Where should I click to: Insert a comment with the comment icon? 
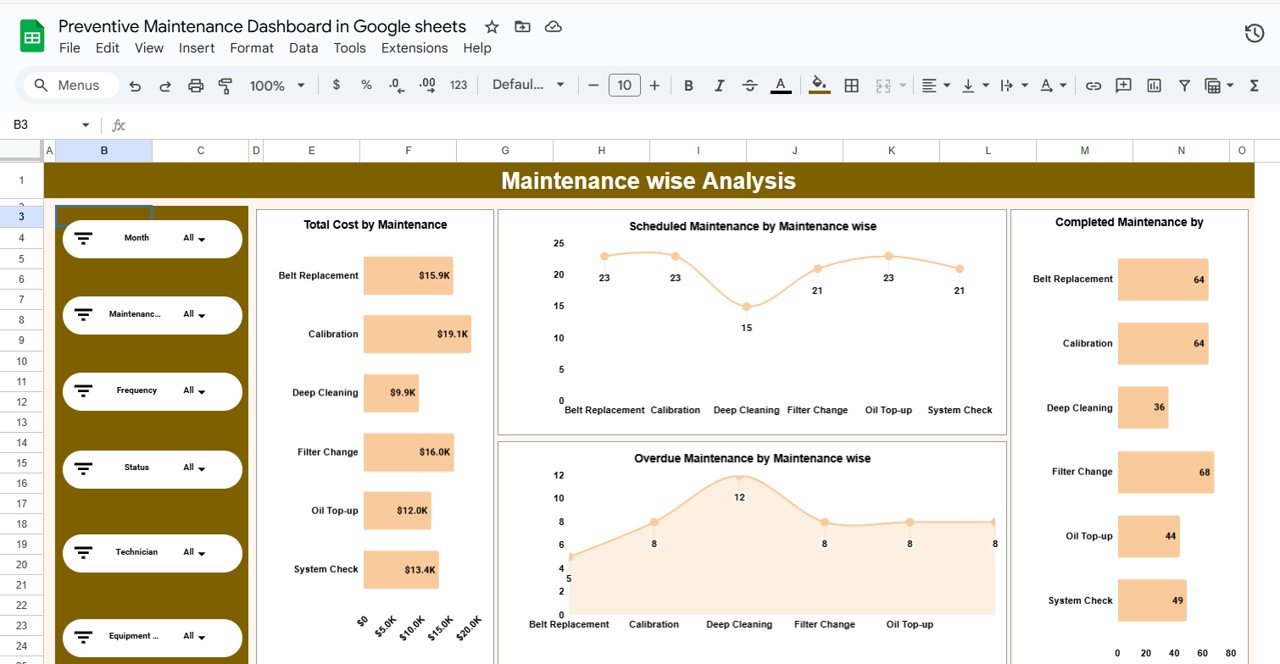[x=1123, y=85]
